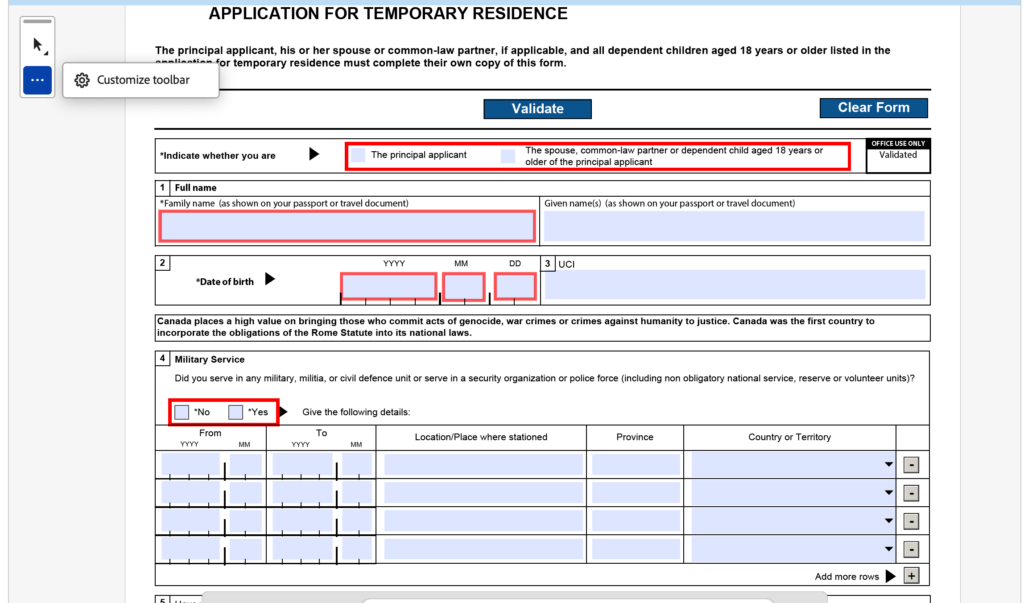Click the UCI input field
The image size is (1024, 603).
click(735, 286)
